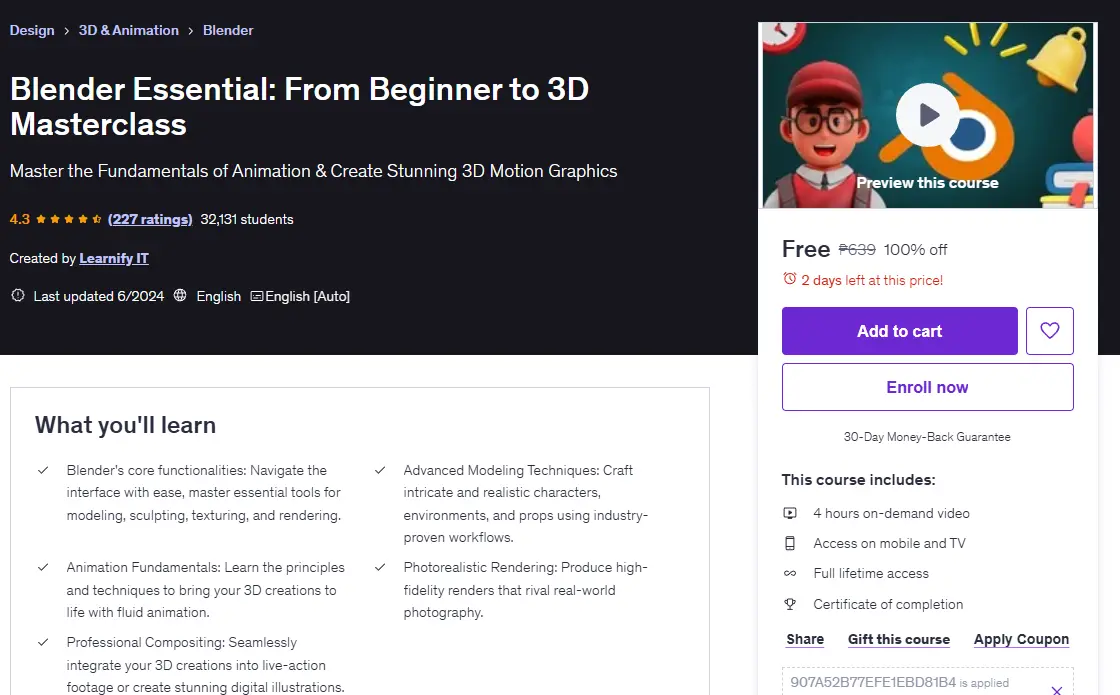Click Gift this course
This screenshot has height=695, width=1120.
[899, 639]
